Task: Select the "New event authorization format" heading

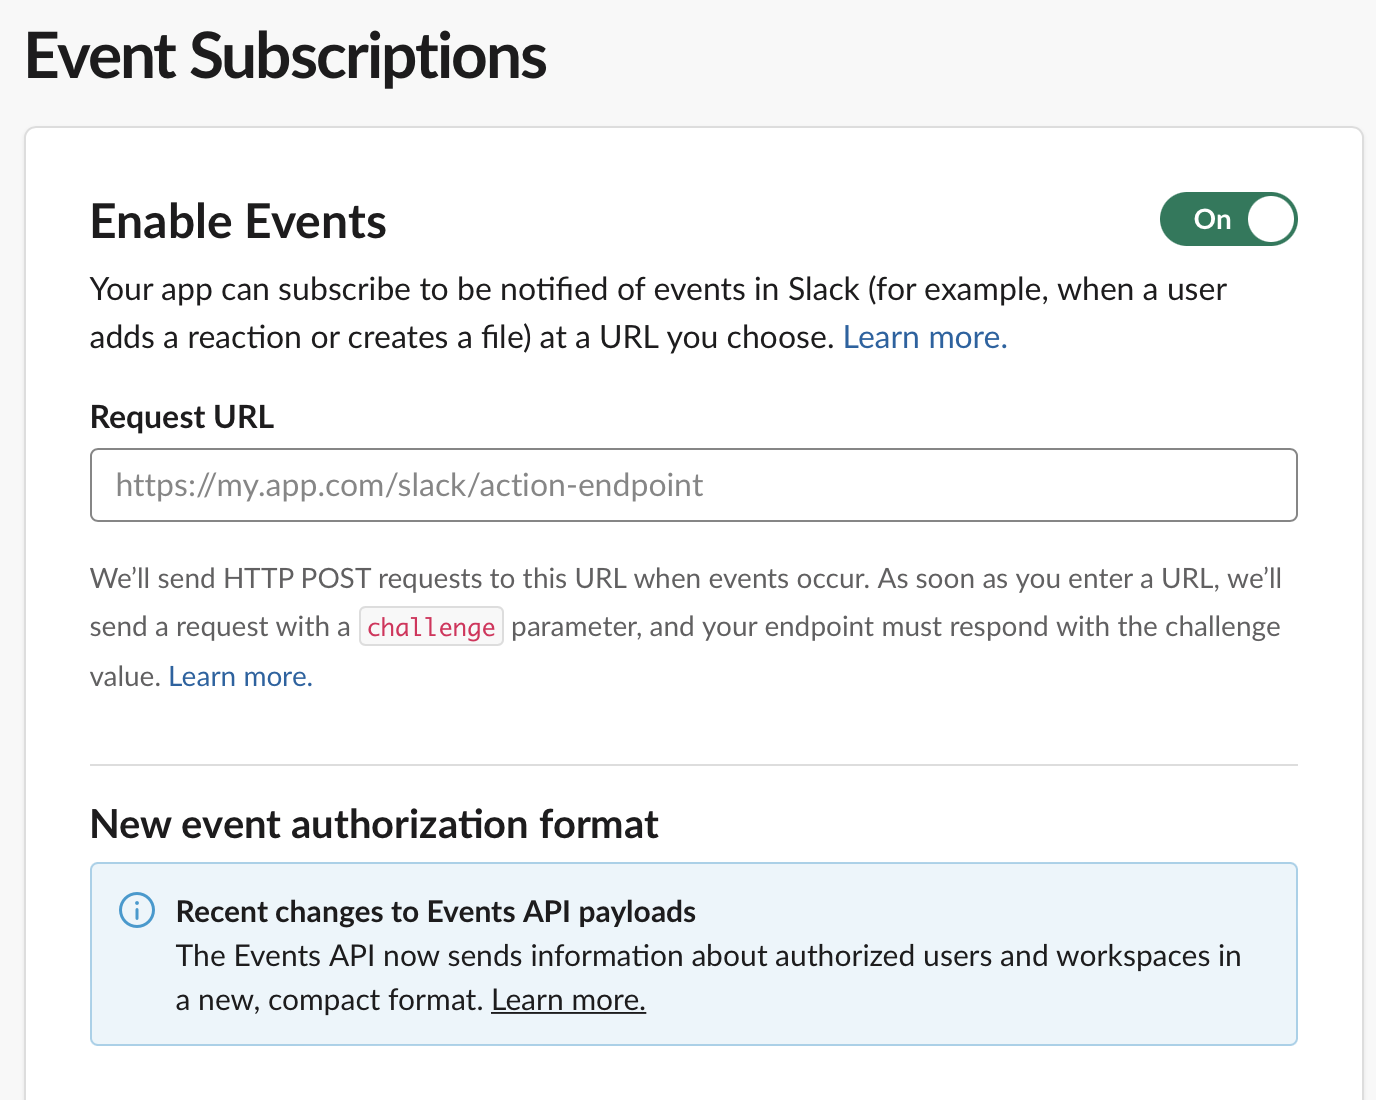Action: 374,825
